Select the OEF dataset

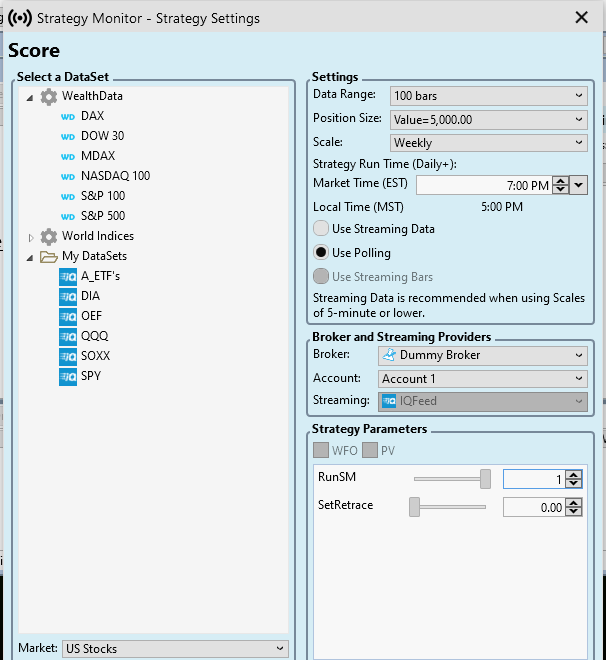coord(91,316)
